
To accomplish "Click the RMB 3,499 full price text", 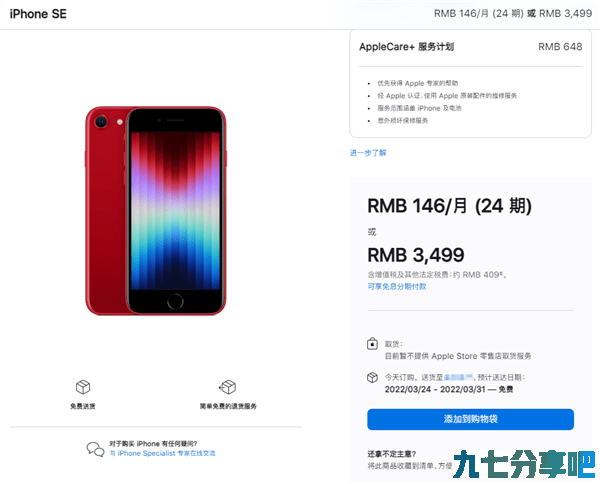I will pos(416,255).
